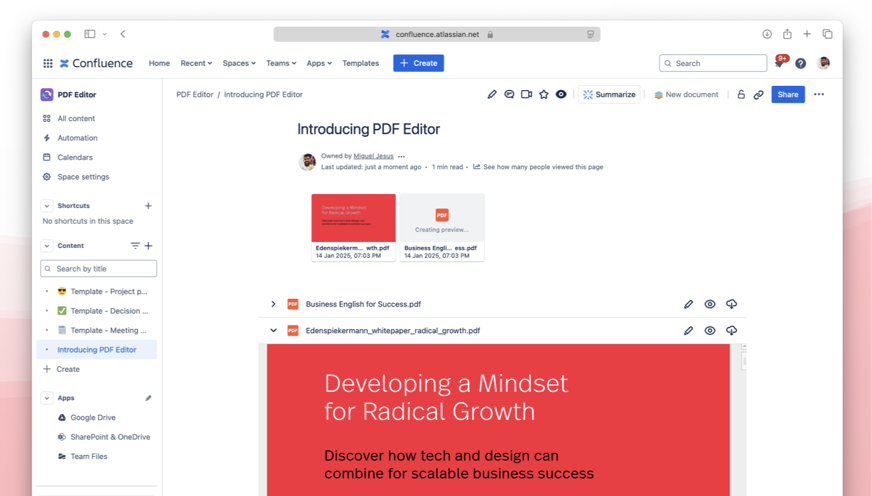The height and width of the screenshot is (496, 872).
Task: Toggle the browser sidebar icon
Action: click(x=90, y=34)
